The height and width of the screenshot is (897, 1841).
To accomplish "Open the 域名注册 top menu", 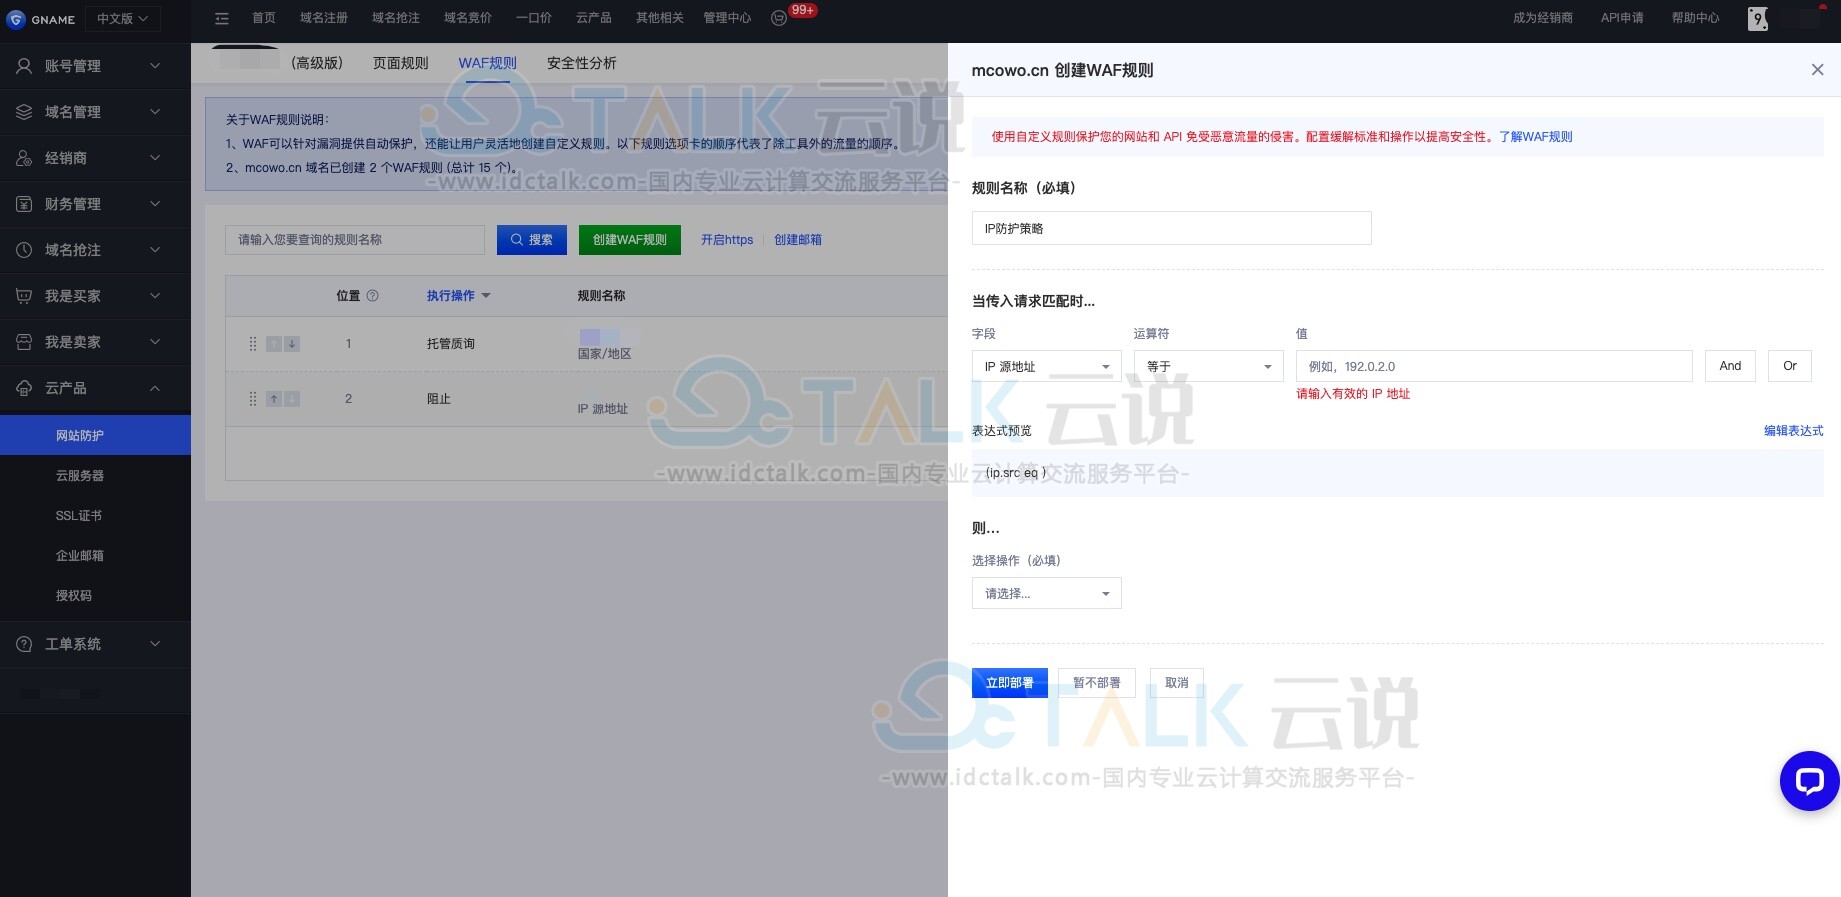I will click(324, 18).
